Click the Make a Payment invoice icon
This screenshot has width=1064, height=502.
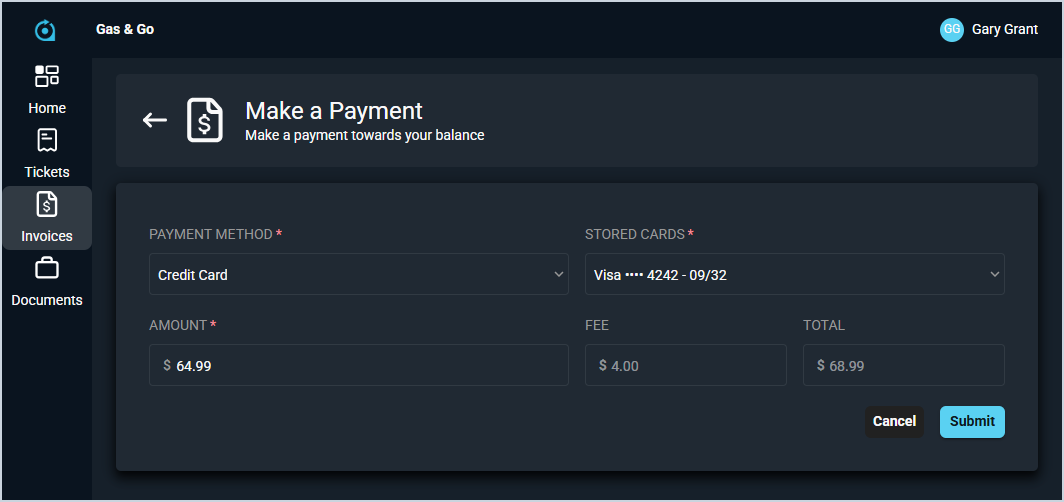click(205, 120)
